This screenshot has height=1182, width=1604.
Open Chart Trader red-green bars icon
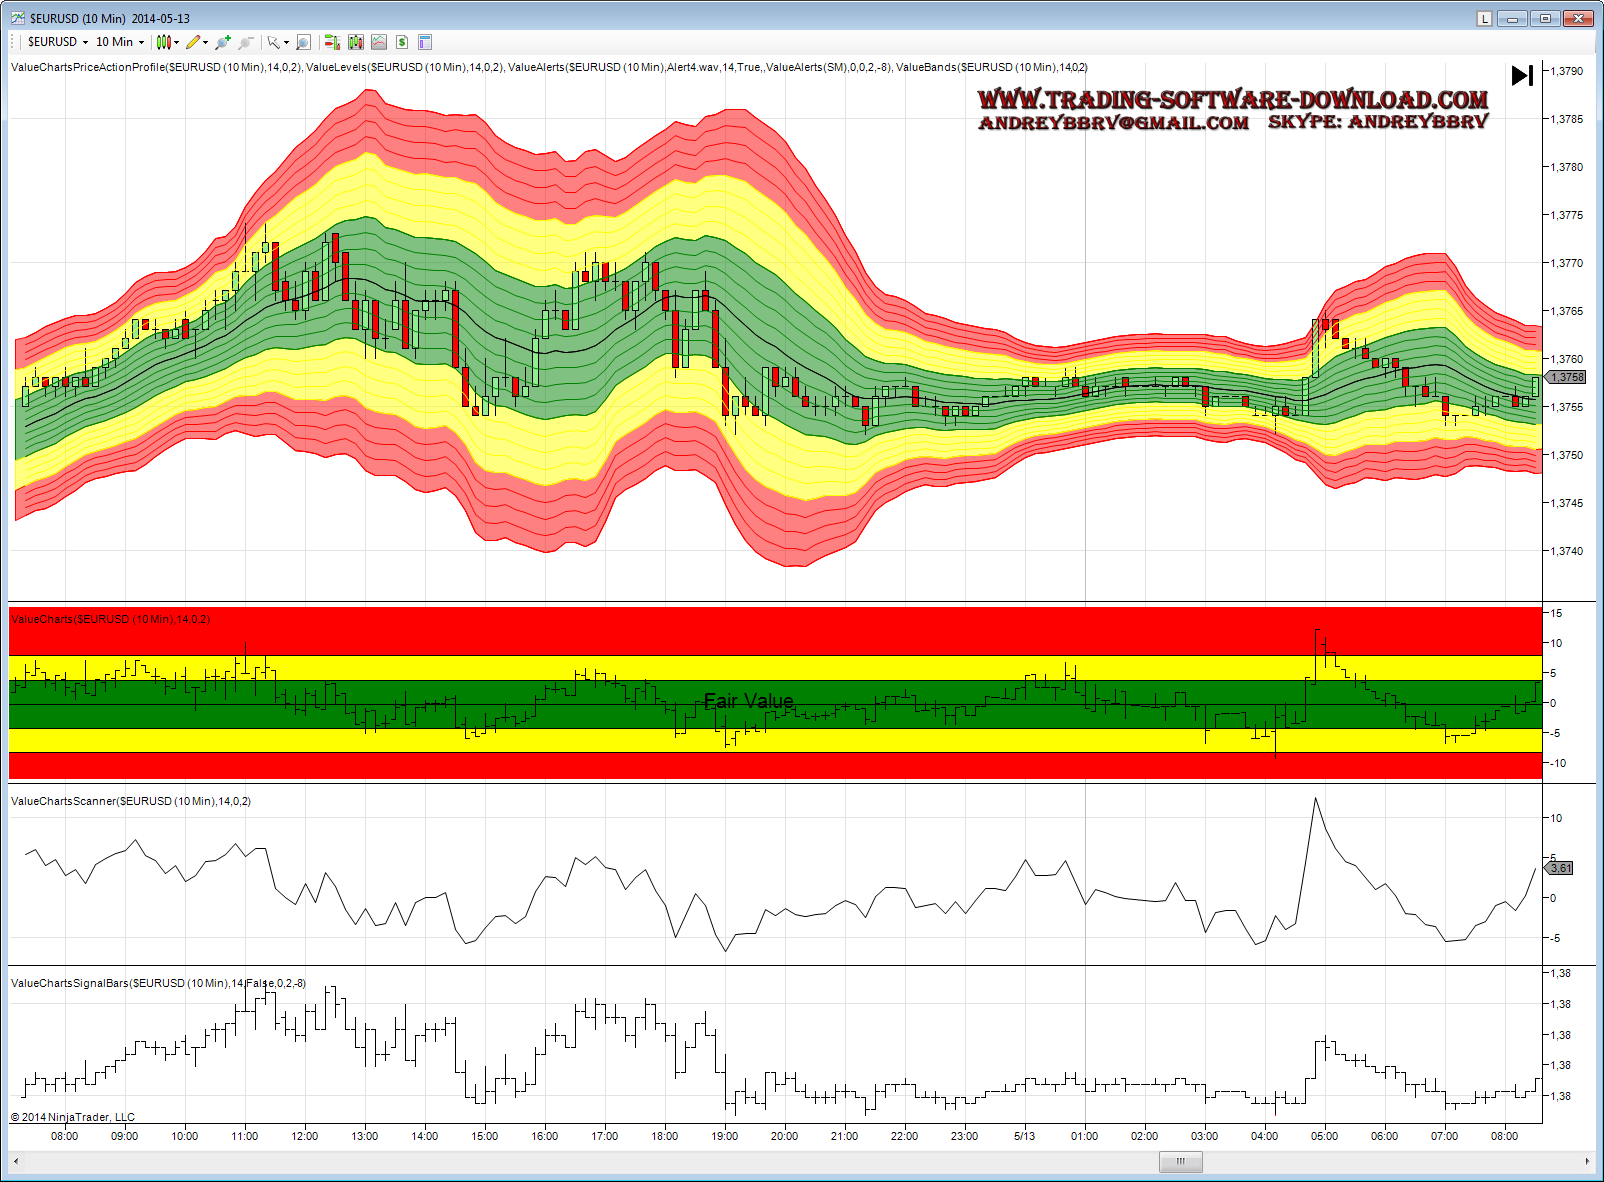(x=332, y=42)
